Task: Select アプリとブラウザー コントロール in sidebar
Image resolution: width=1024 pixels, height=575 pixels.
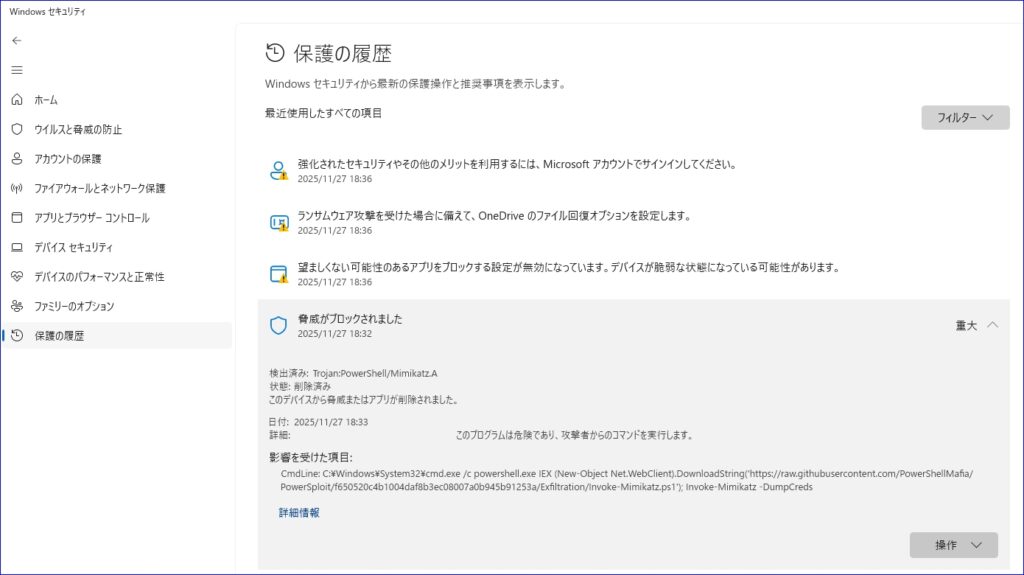Action: click(x=91, y=218)
